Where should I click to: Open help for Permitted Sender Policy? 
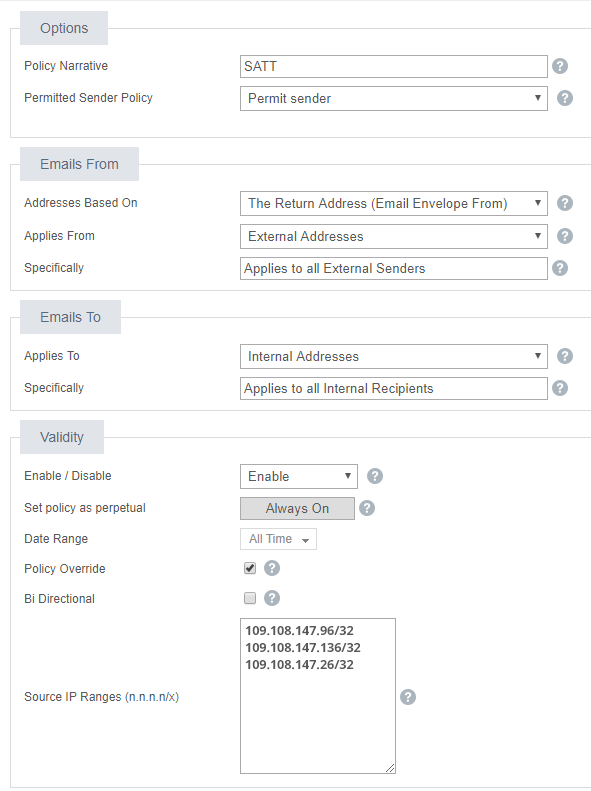(x=565, y=98)
